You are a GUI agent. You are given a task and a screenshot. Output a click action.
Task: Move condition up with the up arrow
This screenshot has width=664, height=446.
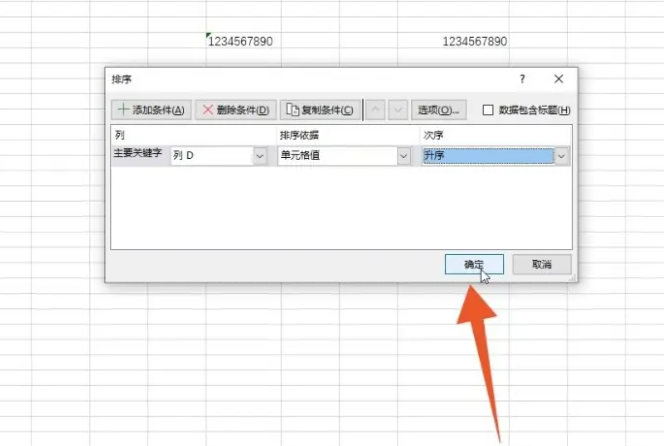(x=375, y=110)
